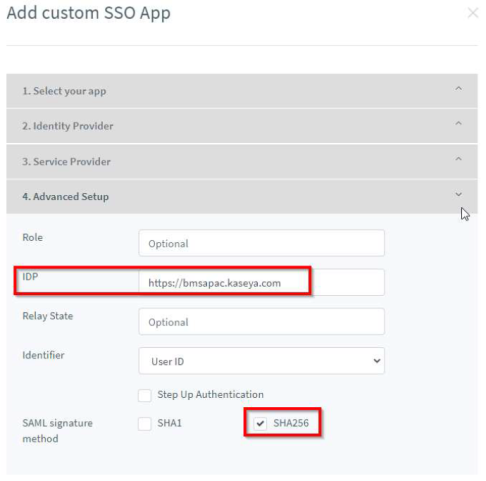Click into the Role input field
486x481 pixels.
(x=262, y=243)
